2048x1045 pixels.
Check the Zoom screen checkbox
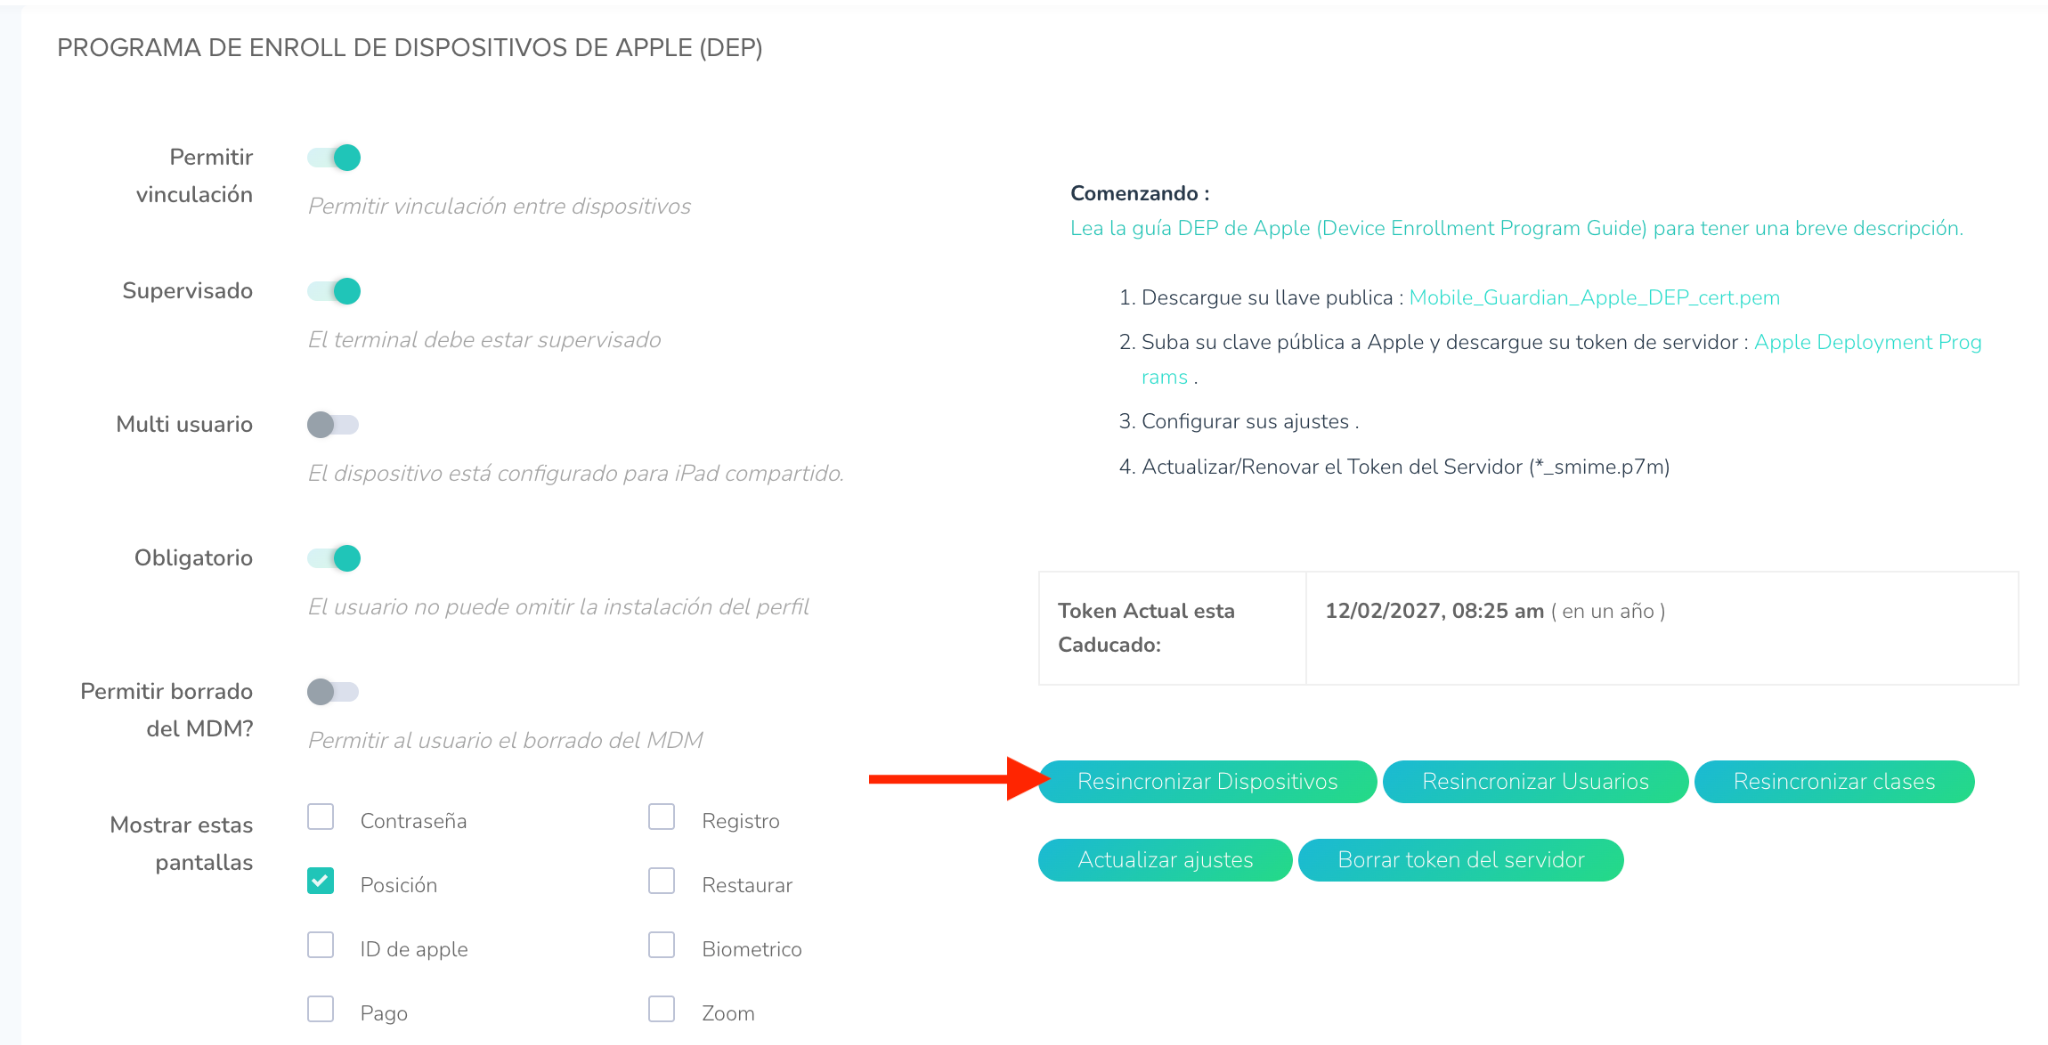point(662,1009)
